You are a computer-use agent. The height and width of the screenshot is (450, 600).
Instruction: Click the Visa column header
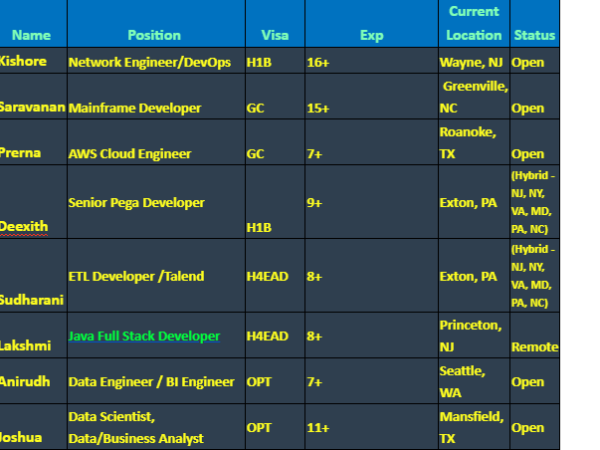pyautogui.click(x=275, y=24)
